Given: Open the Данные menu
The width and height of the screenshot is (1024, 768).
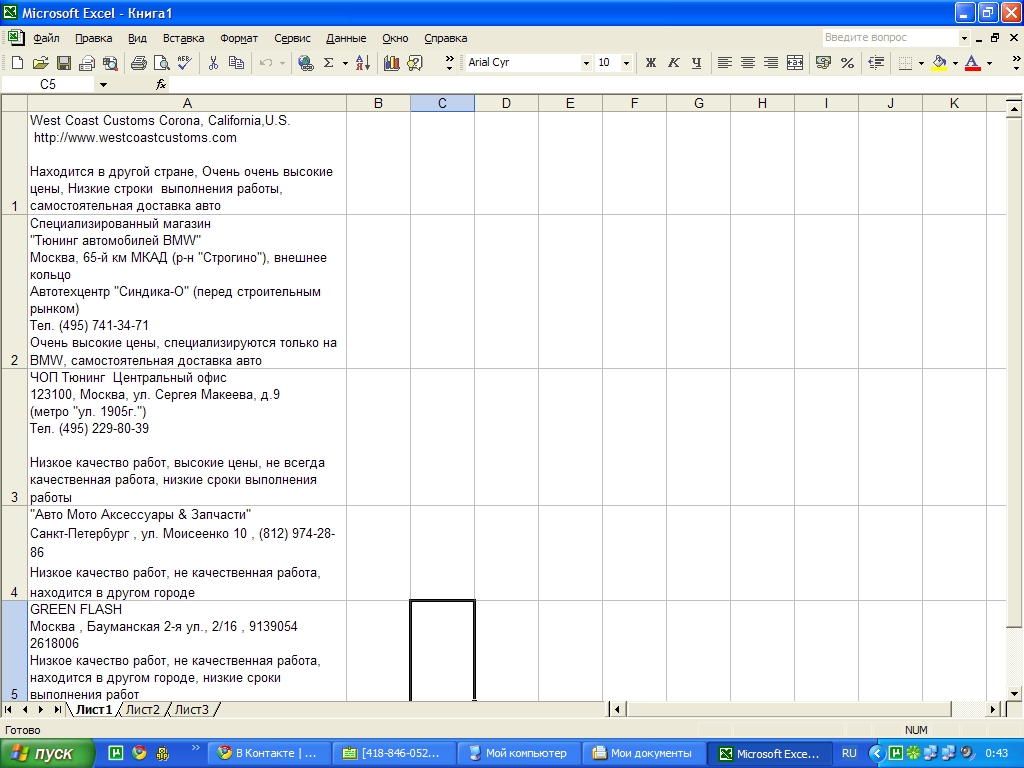Looking at the screenshot, I should click(x=346, y=38).
